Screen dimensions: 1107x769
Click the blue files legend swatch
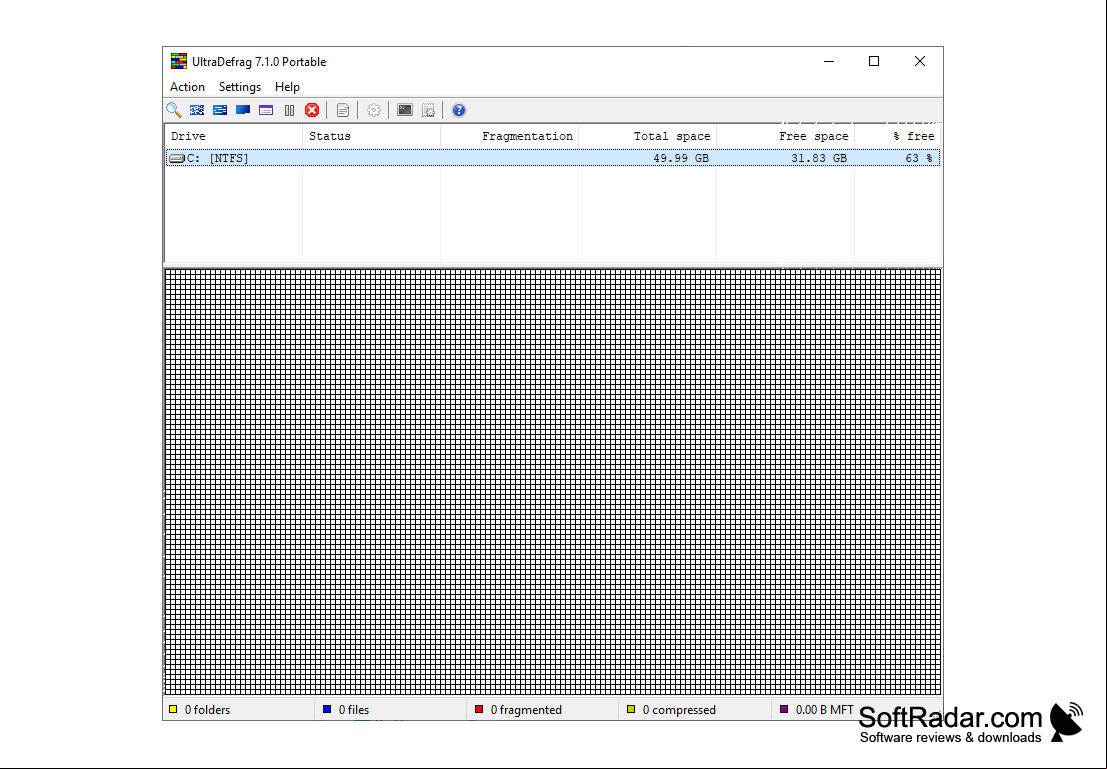tap(327, 709)
